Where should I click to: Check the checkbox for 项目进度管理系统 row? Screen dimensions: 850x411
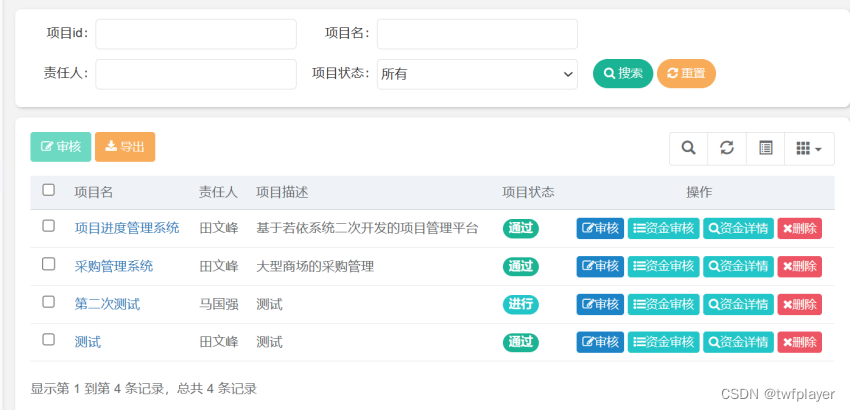point(49,226)
